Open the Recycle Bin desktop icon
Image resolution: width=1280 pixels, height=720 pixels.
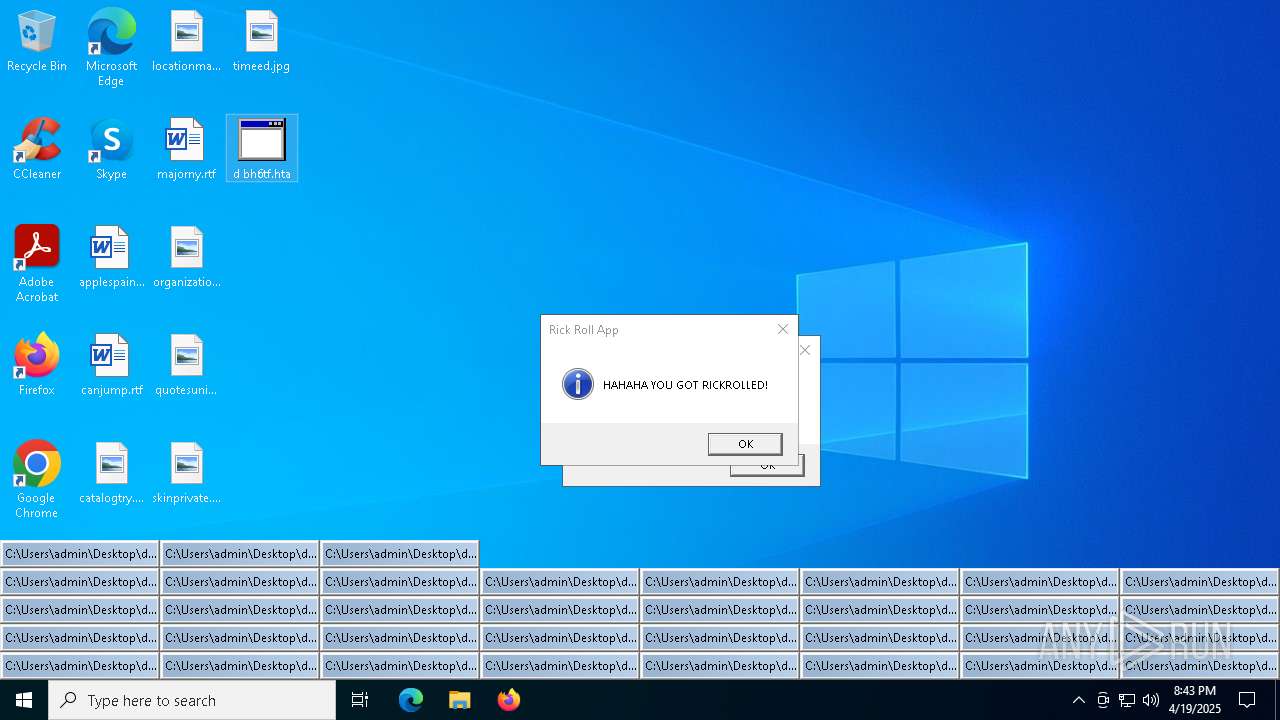(37, 42)
